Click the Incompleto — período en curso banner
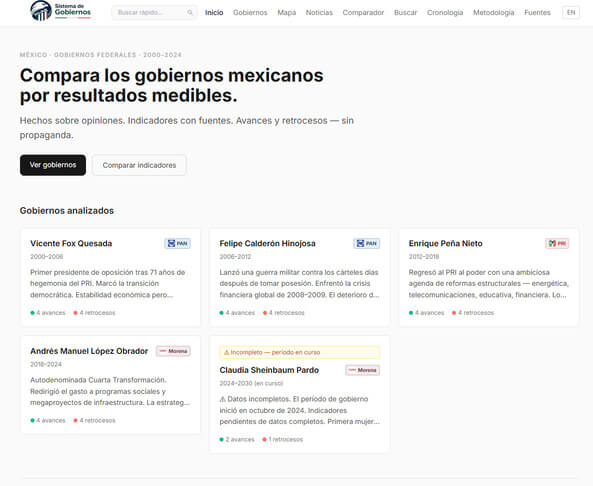Viewport: 593px width, 486px height. point(300,352)
